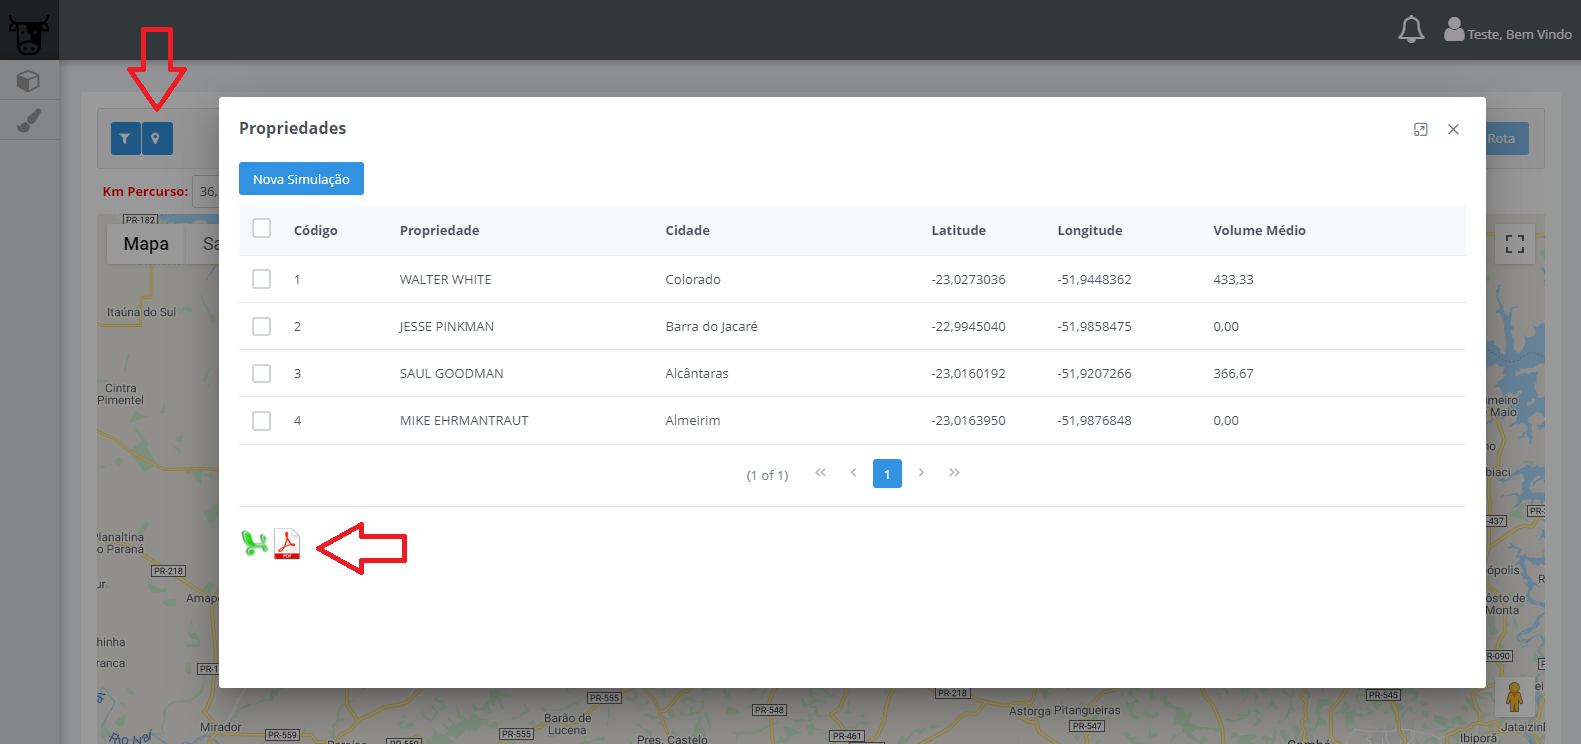The width and height of the screenshot is (1581, 744).
Task: Check the WALTER WHITE row checkbox
Action: point(262,279)
